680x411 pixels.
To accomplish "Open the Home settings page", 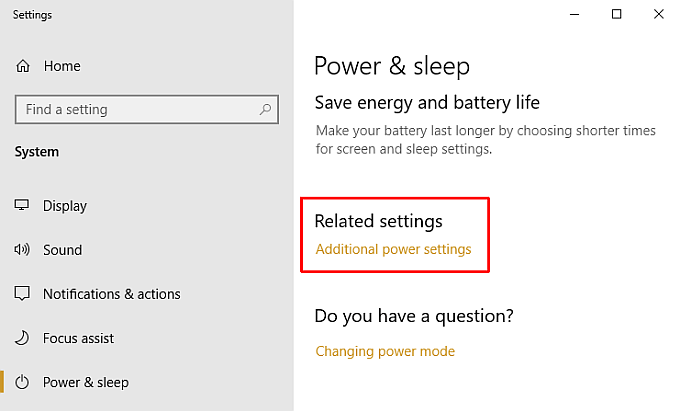I will 61,66.
